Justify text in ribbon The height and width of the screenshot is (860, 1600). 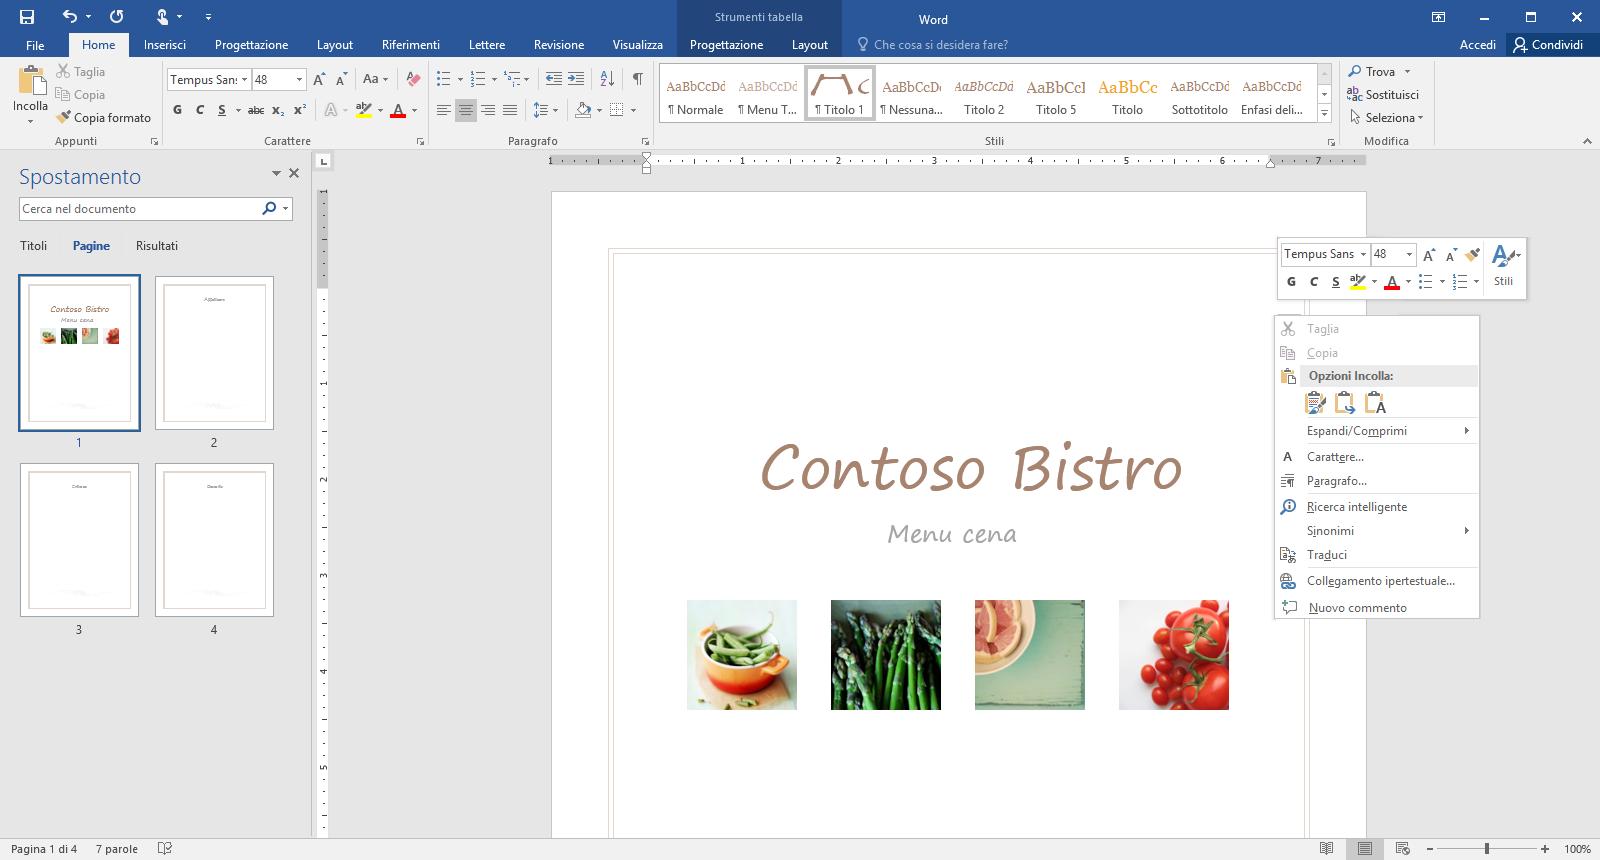pyautogui.click(x=510, y=110)
